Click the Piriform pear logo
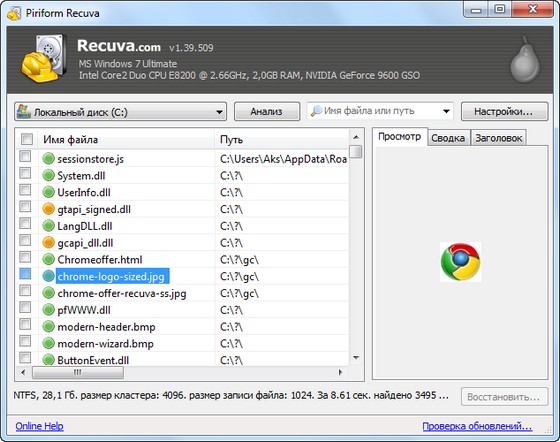This screenshot has height=442, width=560. pos(525,59)
